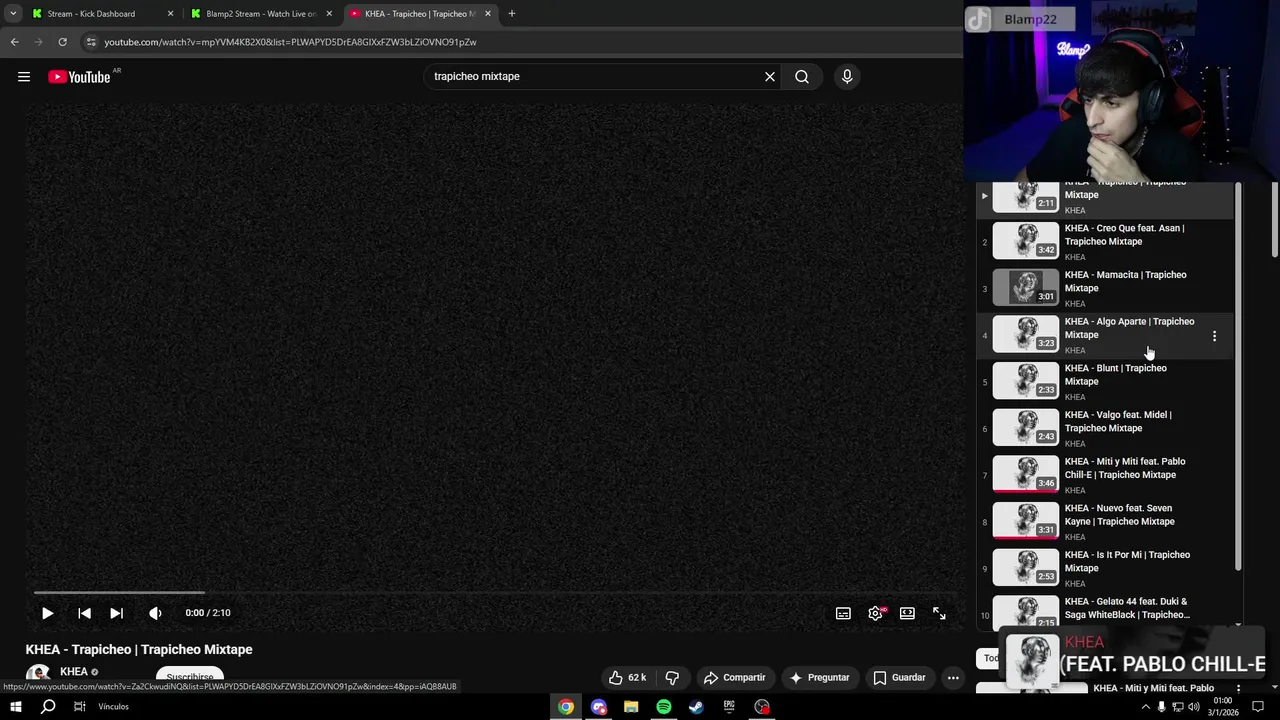The height and width of the screenshot is (720, 1280).
Task: Click the Preguntar button
Action: (x=820, y=677)
